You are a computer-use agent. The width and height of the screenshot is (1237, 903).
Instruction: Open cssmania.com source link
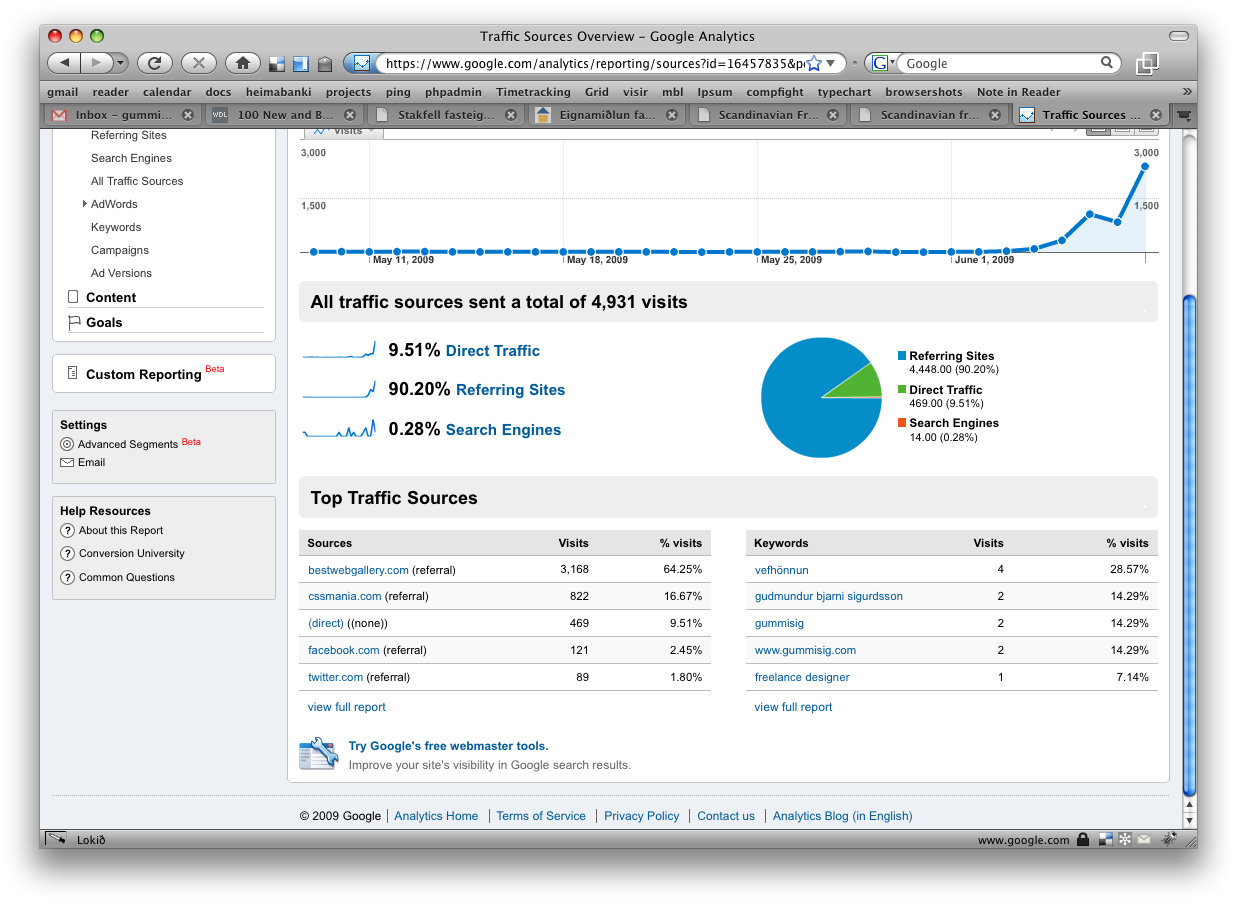(345, 596)
